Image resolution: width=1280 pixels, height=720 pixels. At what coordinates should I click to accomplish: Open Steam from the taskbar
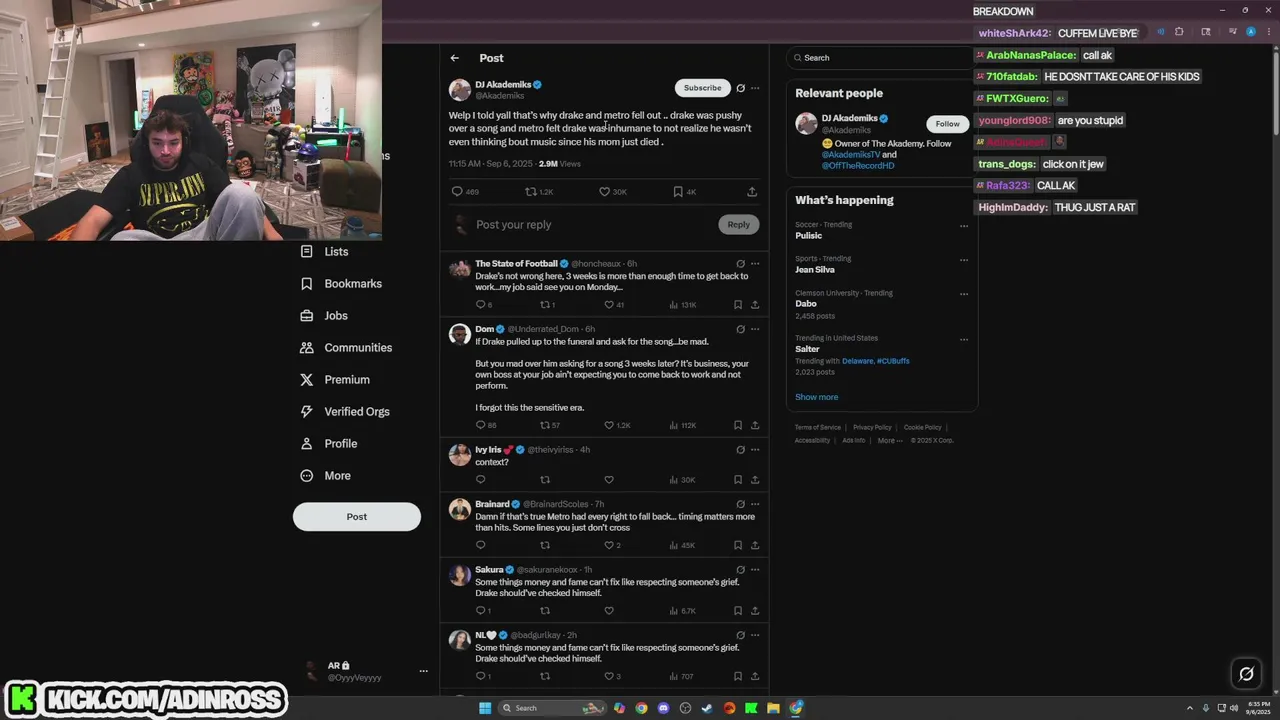[x=707, y=708]
